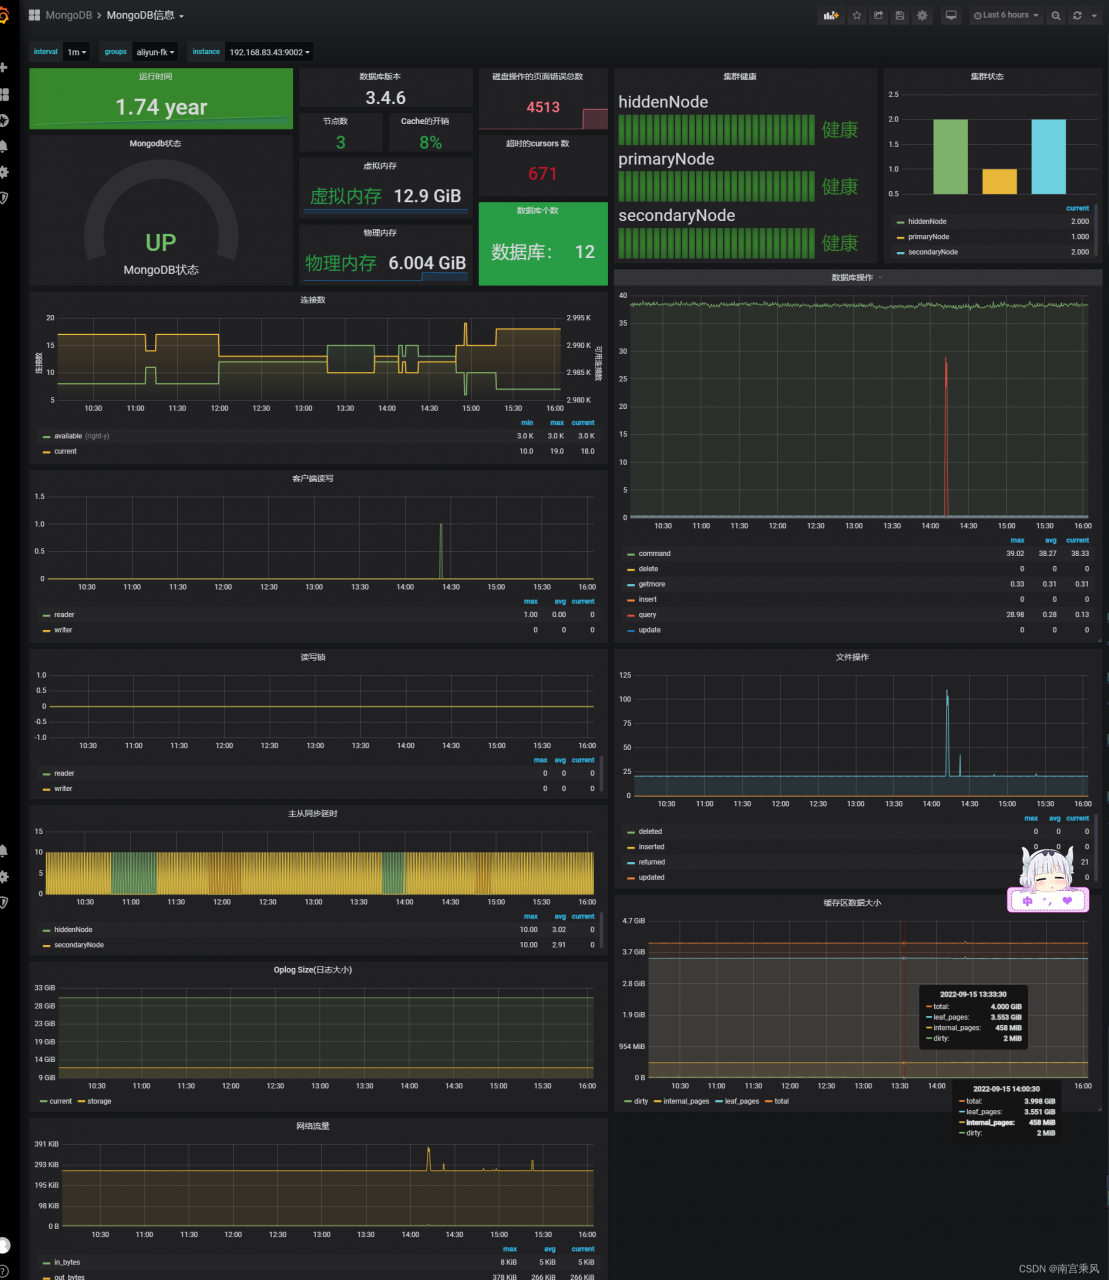Image resolution: width=1109 pixels, height=1280 pixels.
Task: Click the total legend color line
Action: (x=768, y=1102)
